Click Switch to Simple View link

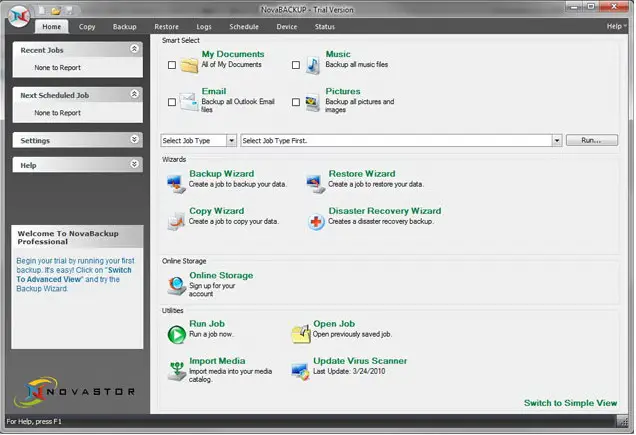570,403
